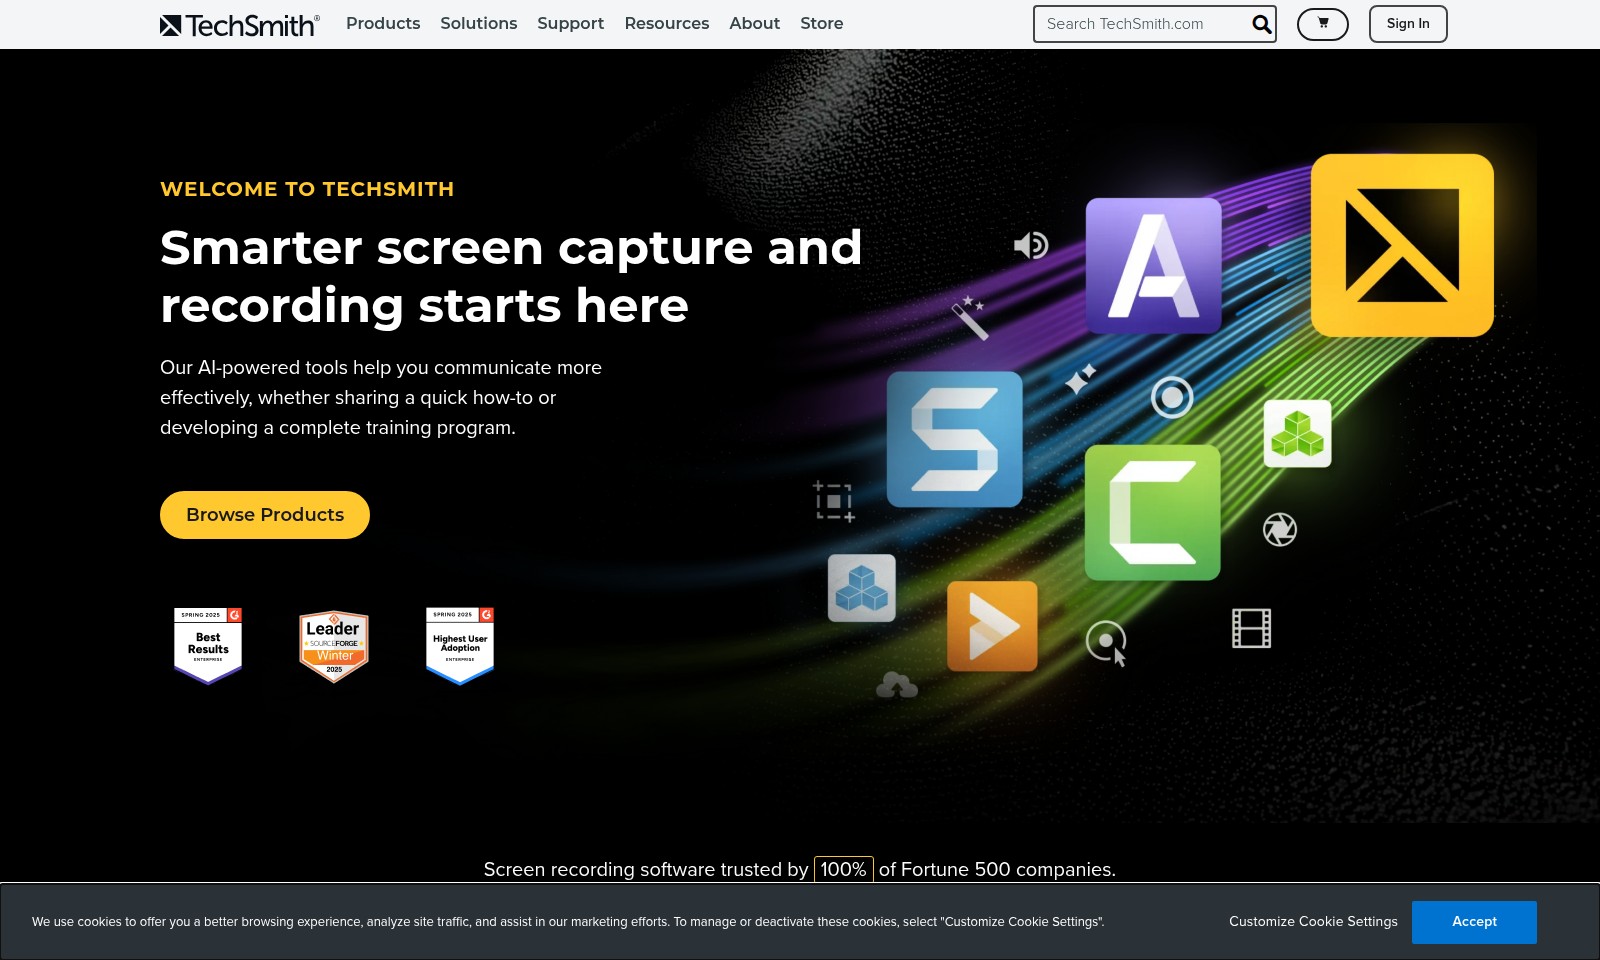The image size is (1600, 960).
Task: Click the TechSmith logo
Action: click(240, 25)
